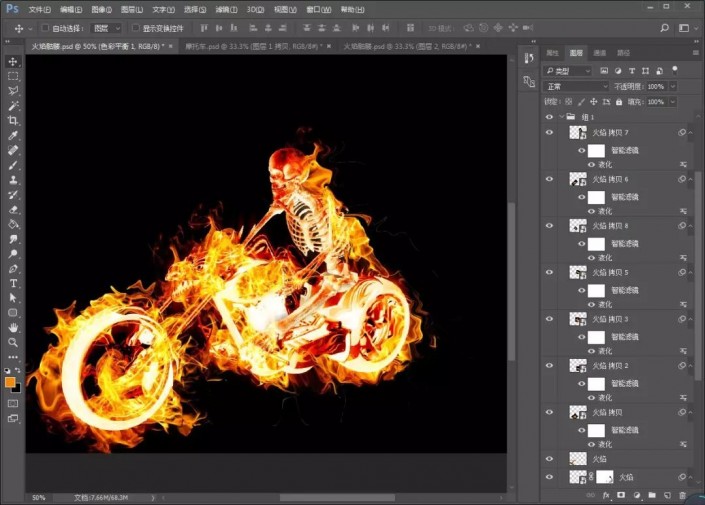Screen dimensions: 705x505
Task: Open the 类型 layer filter dropdown
Action: point(567,71)
